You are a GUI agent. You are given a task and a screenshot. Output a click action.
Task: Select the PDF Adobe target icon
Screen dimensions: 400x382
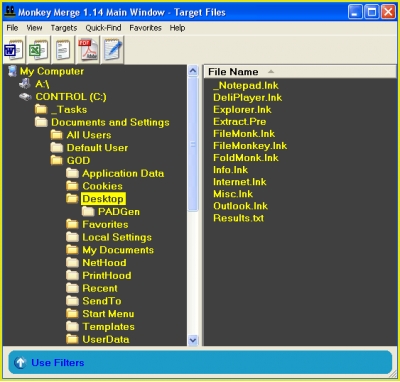click(88, 50)
